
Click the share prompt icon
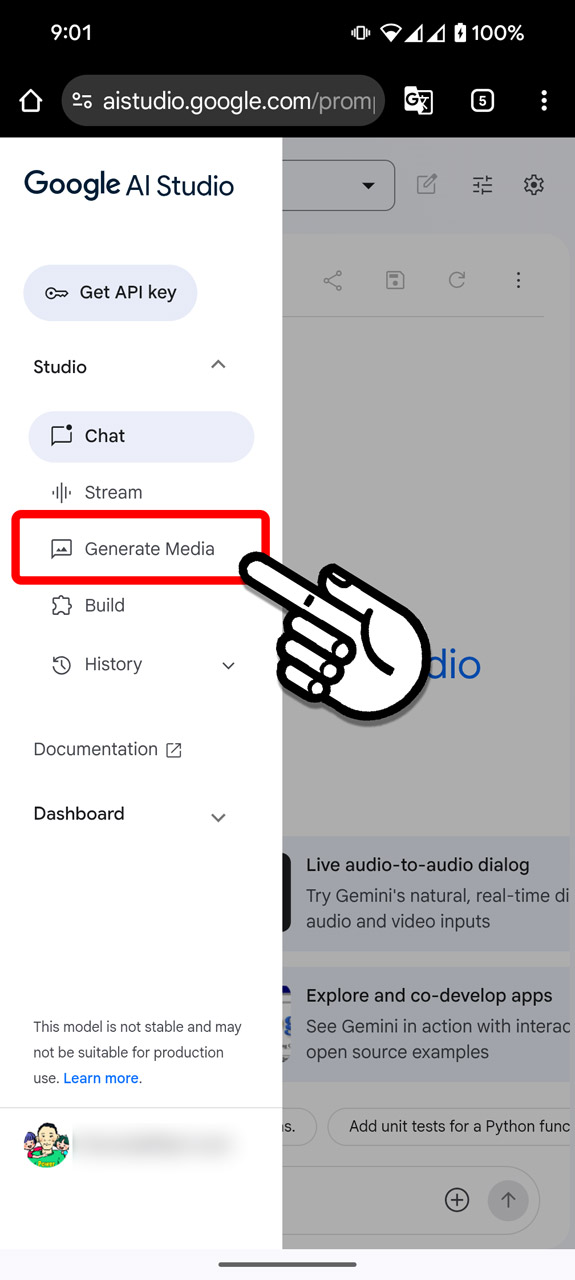(333, 280)
